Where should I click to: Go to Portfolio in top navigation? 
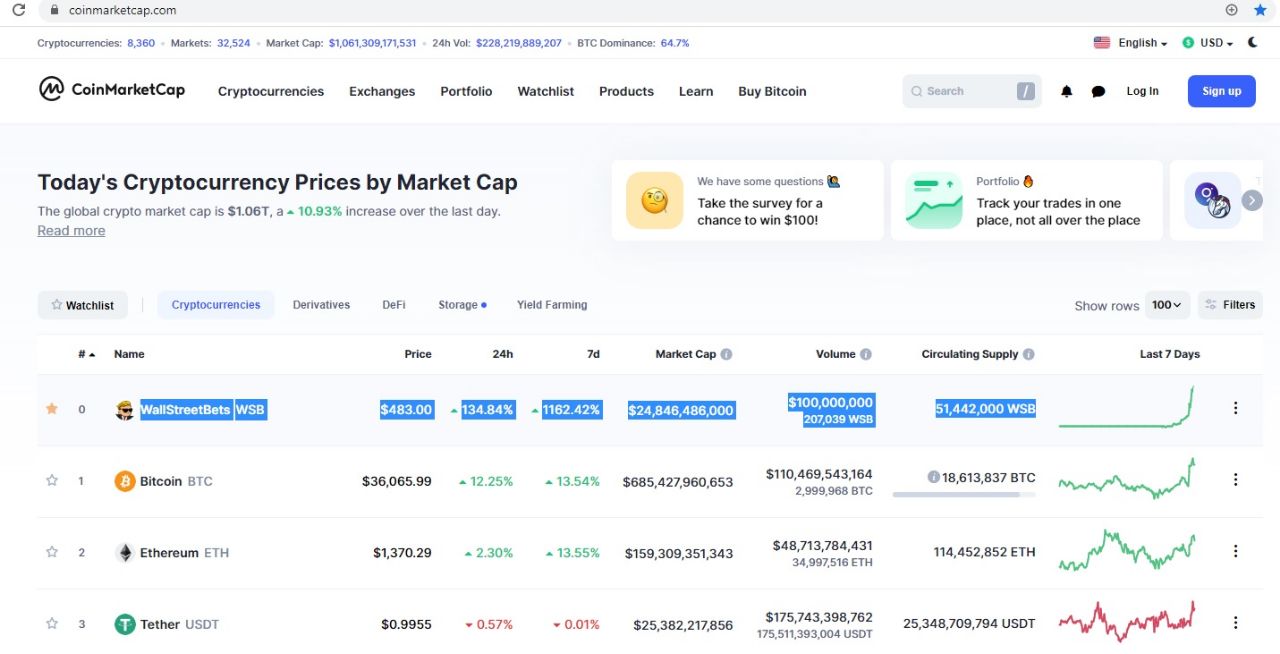[466, 91]
